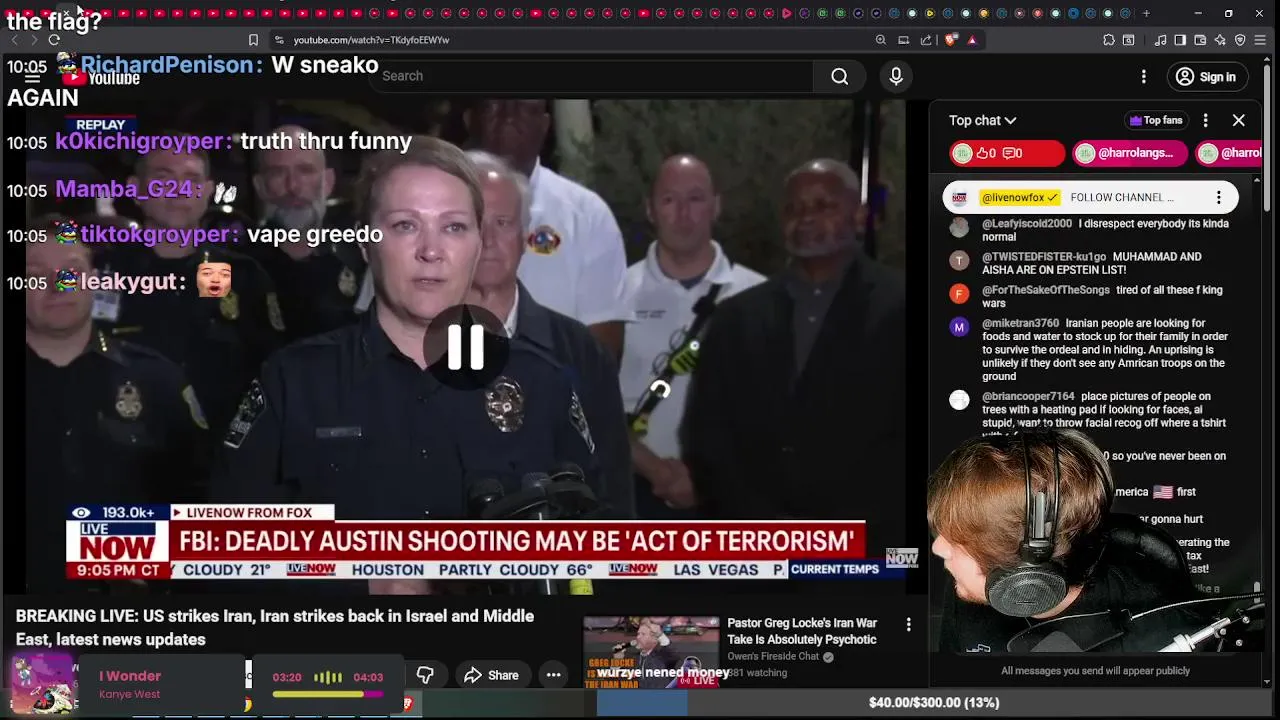Click the media control music note icon

pos(1160,40)
